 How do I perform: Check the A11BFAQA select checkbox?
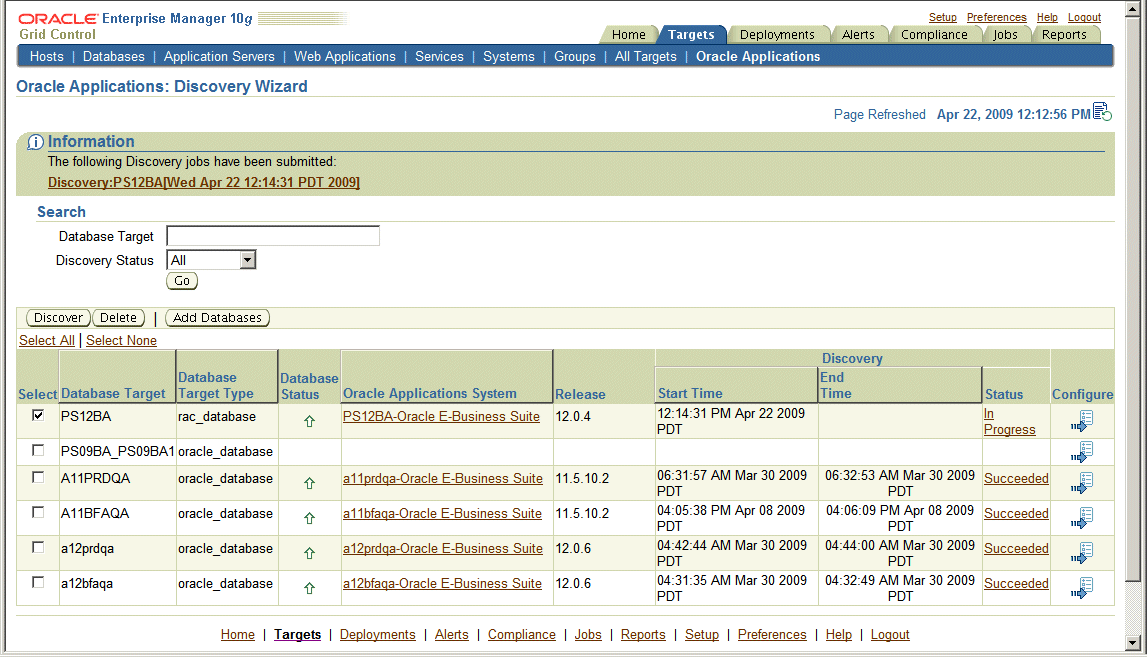click(38, 512)
